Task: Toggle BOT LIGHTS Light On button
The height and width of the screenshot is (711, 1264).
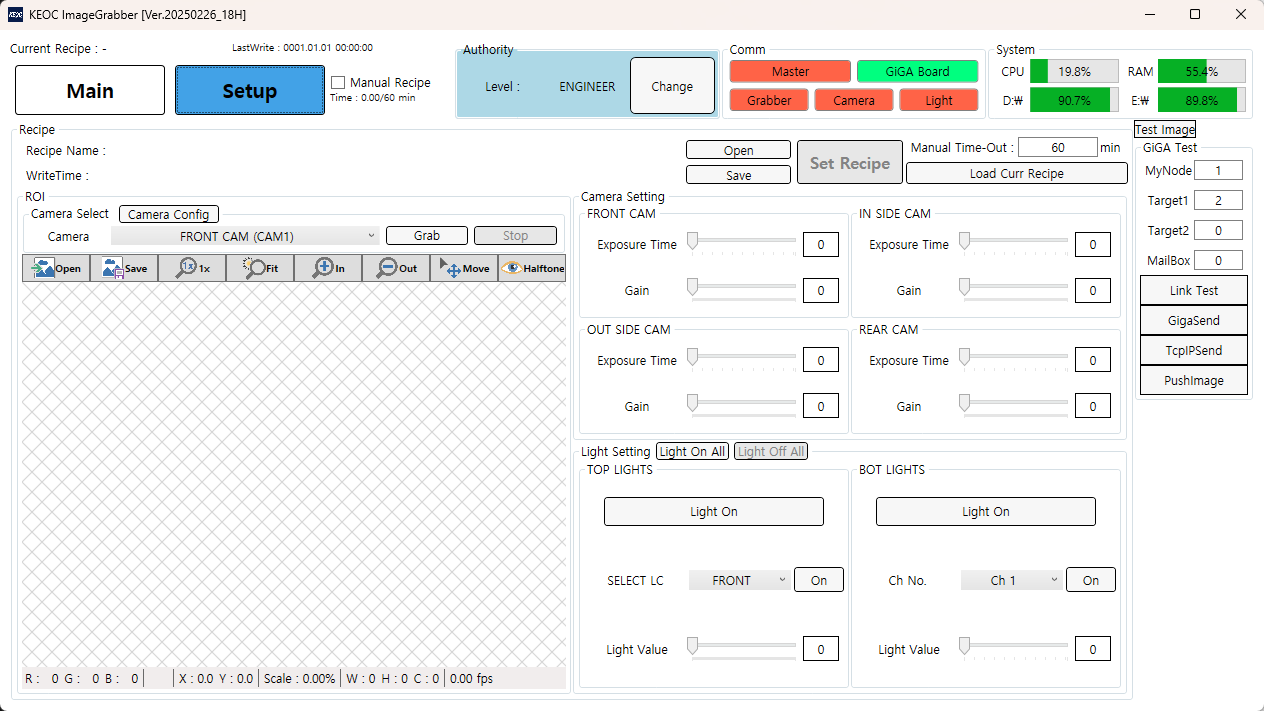Action: coord(985,511)
